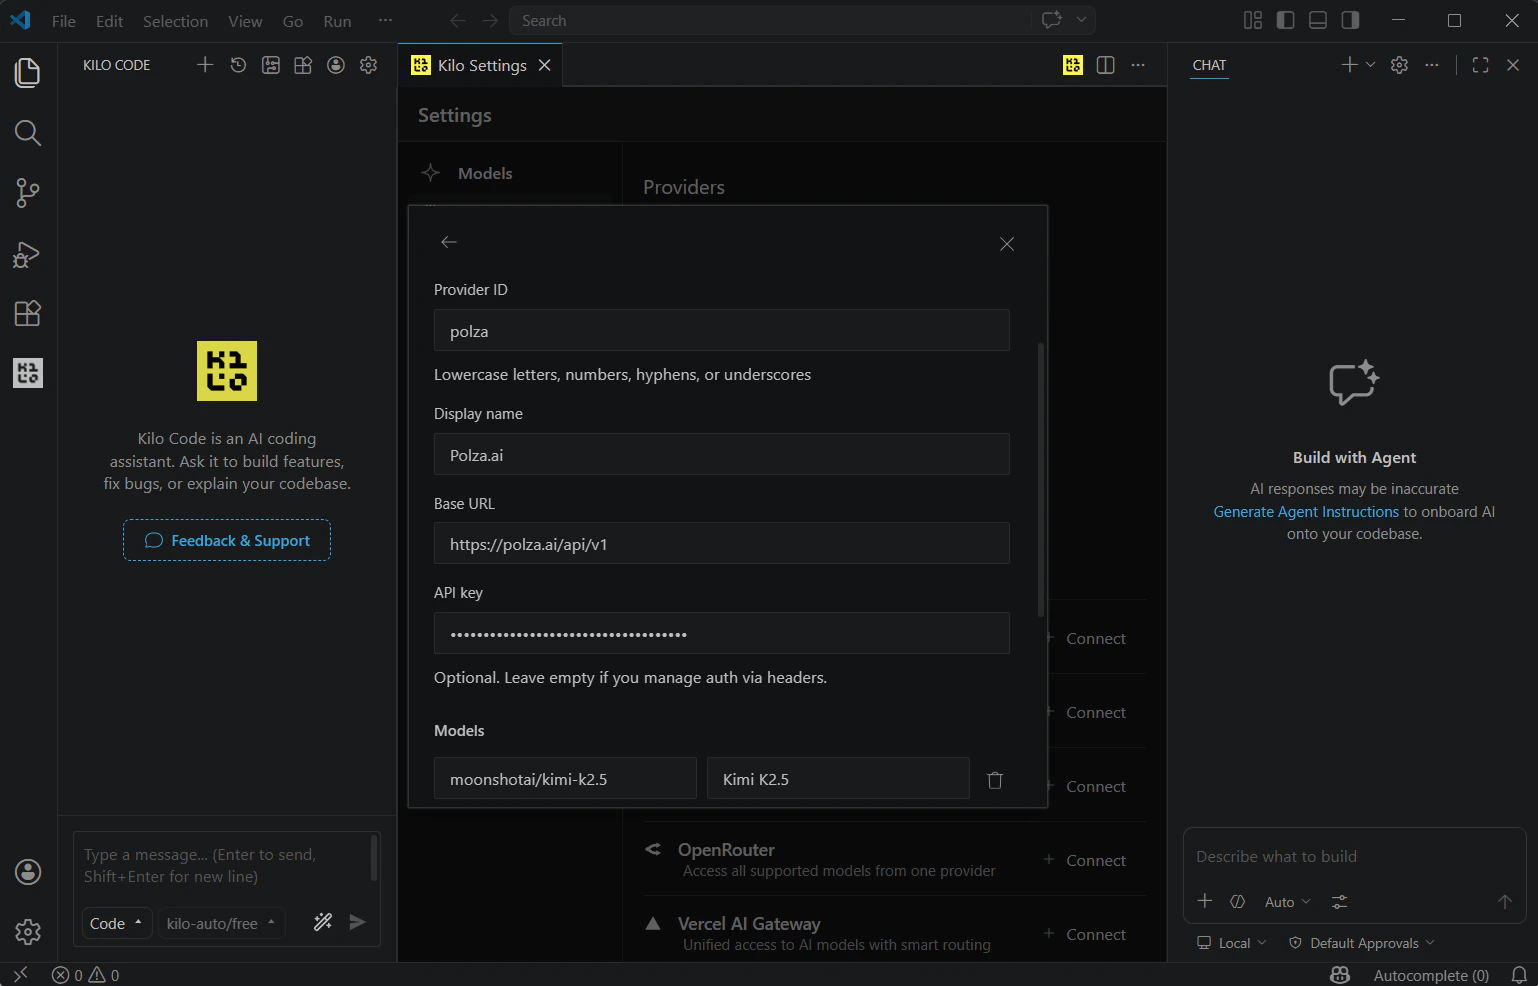Image resolution: width=1538 pixels, height=986 pixels.
Task: Open the Local session target dropdown
Action: click(x=1232, y=943)
